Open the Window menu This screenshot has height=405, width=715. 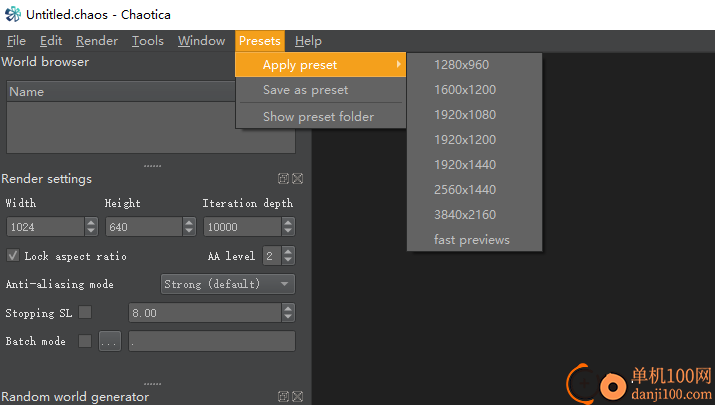(202, 41)
